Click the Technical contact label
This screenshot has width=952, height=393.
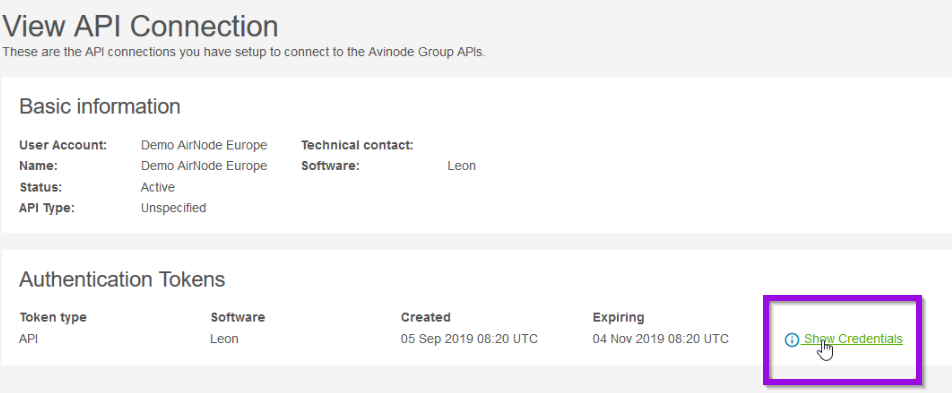coord(357,145)
